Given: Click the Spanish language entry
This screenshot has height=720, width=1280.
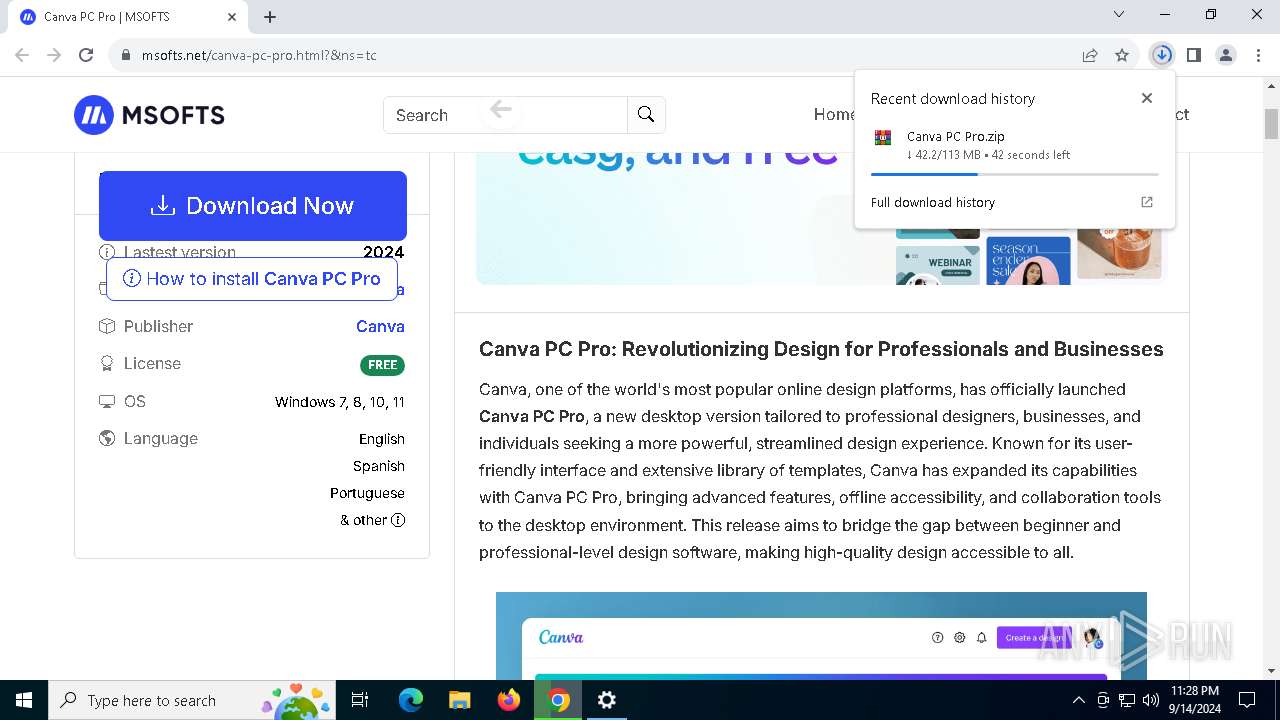Looking at the screenshot, I should [x=379, y=466].
